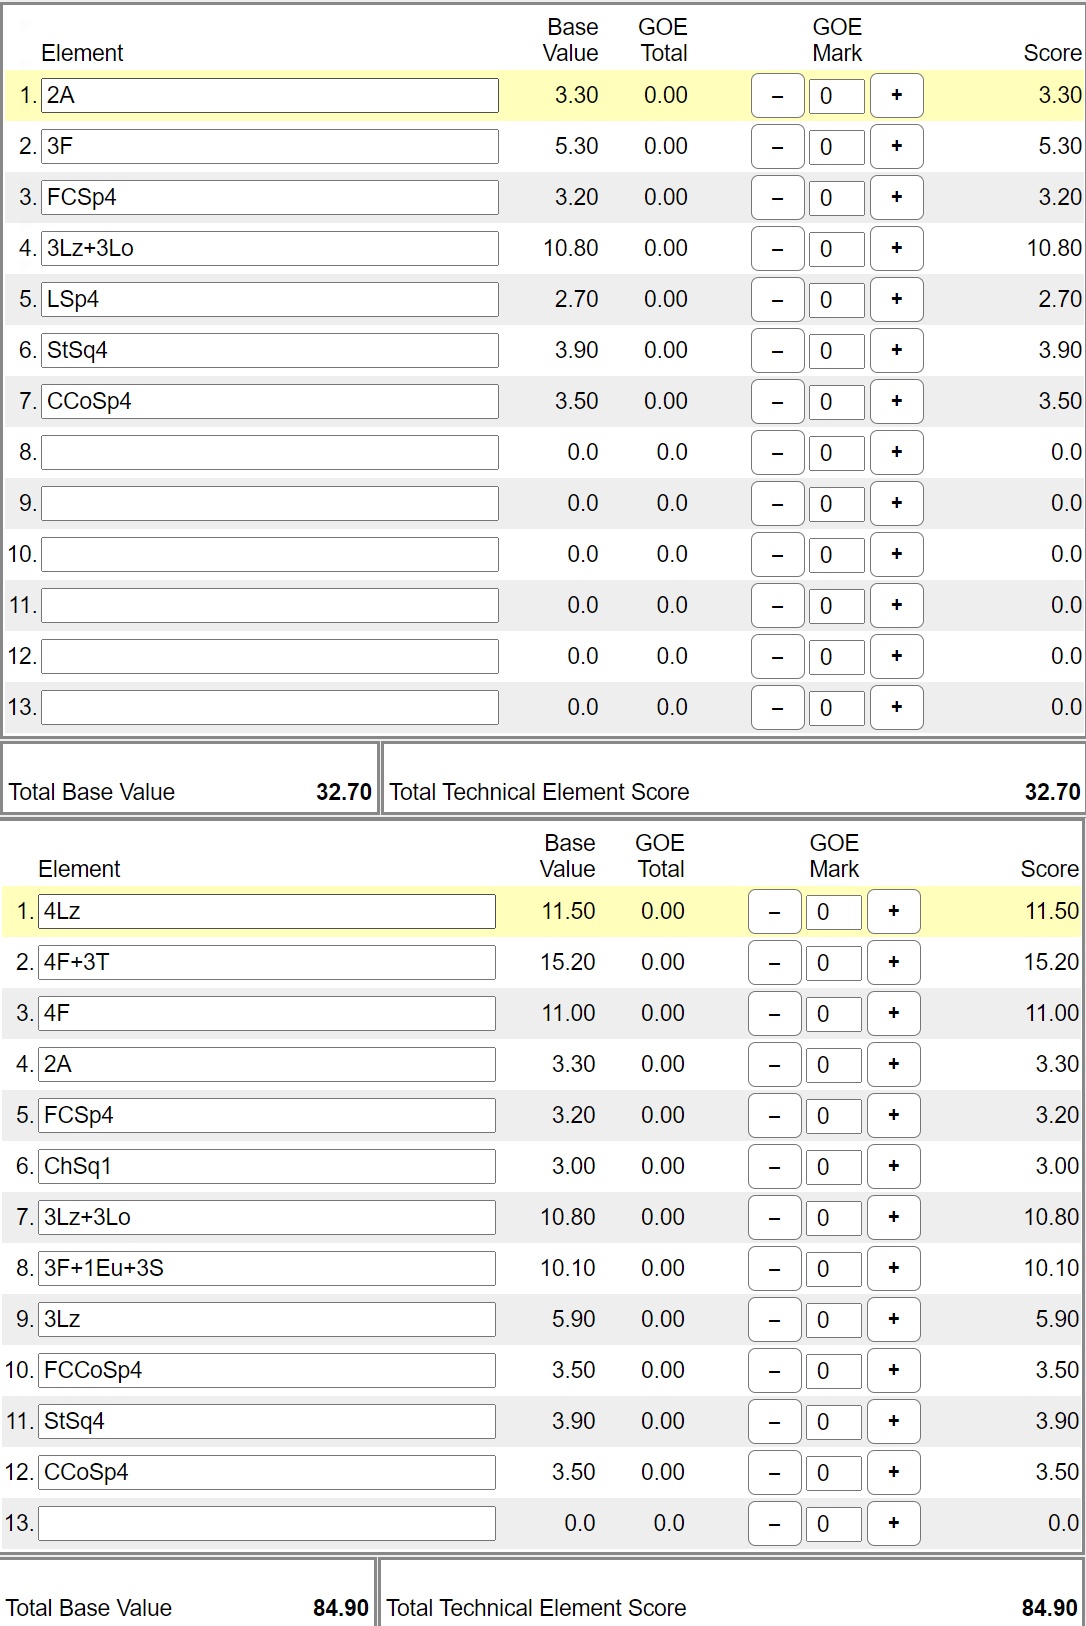Viewport: 1086px width, 1626px height.
Task: Click the GOE mark input for ChSq1
Action: coord(833,1166)
